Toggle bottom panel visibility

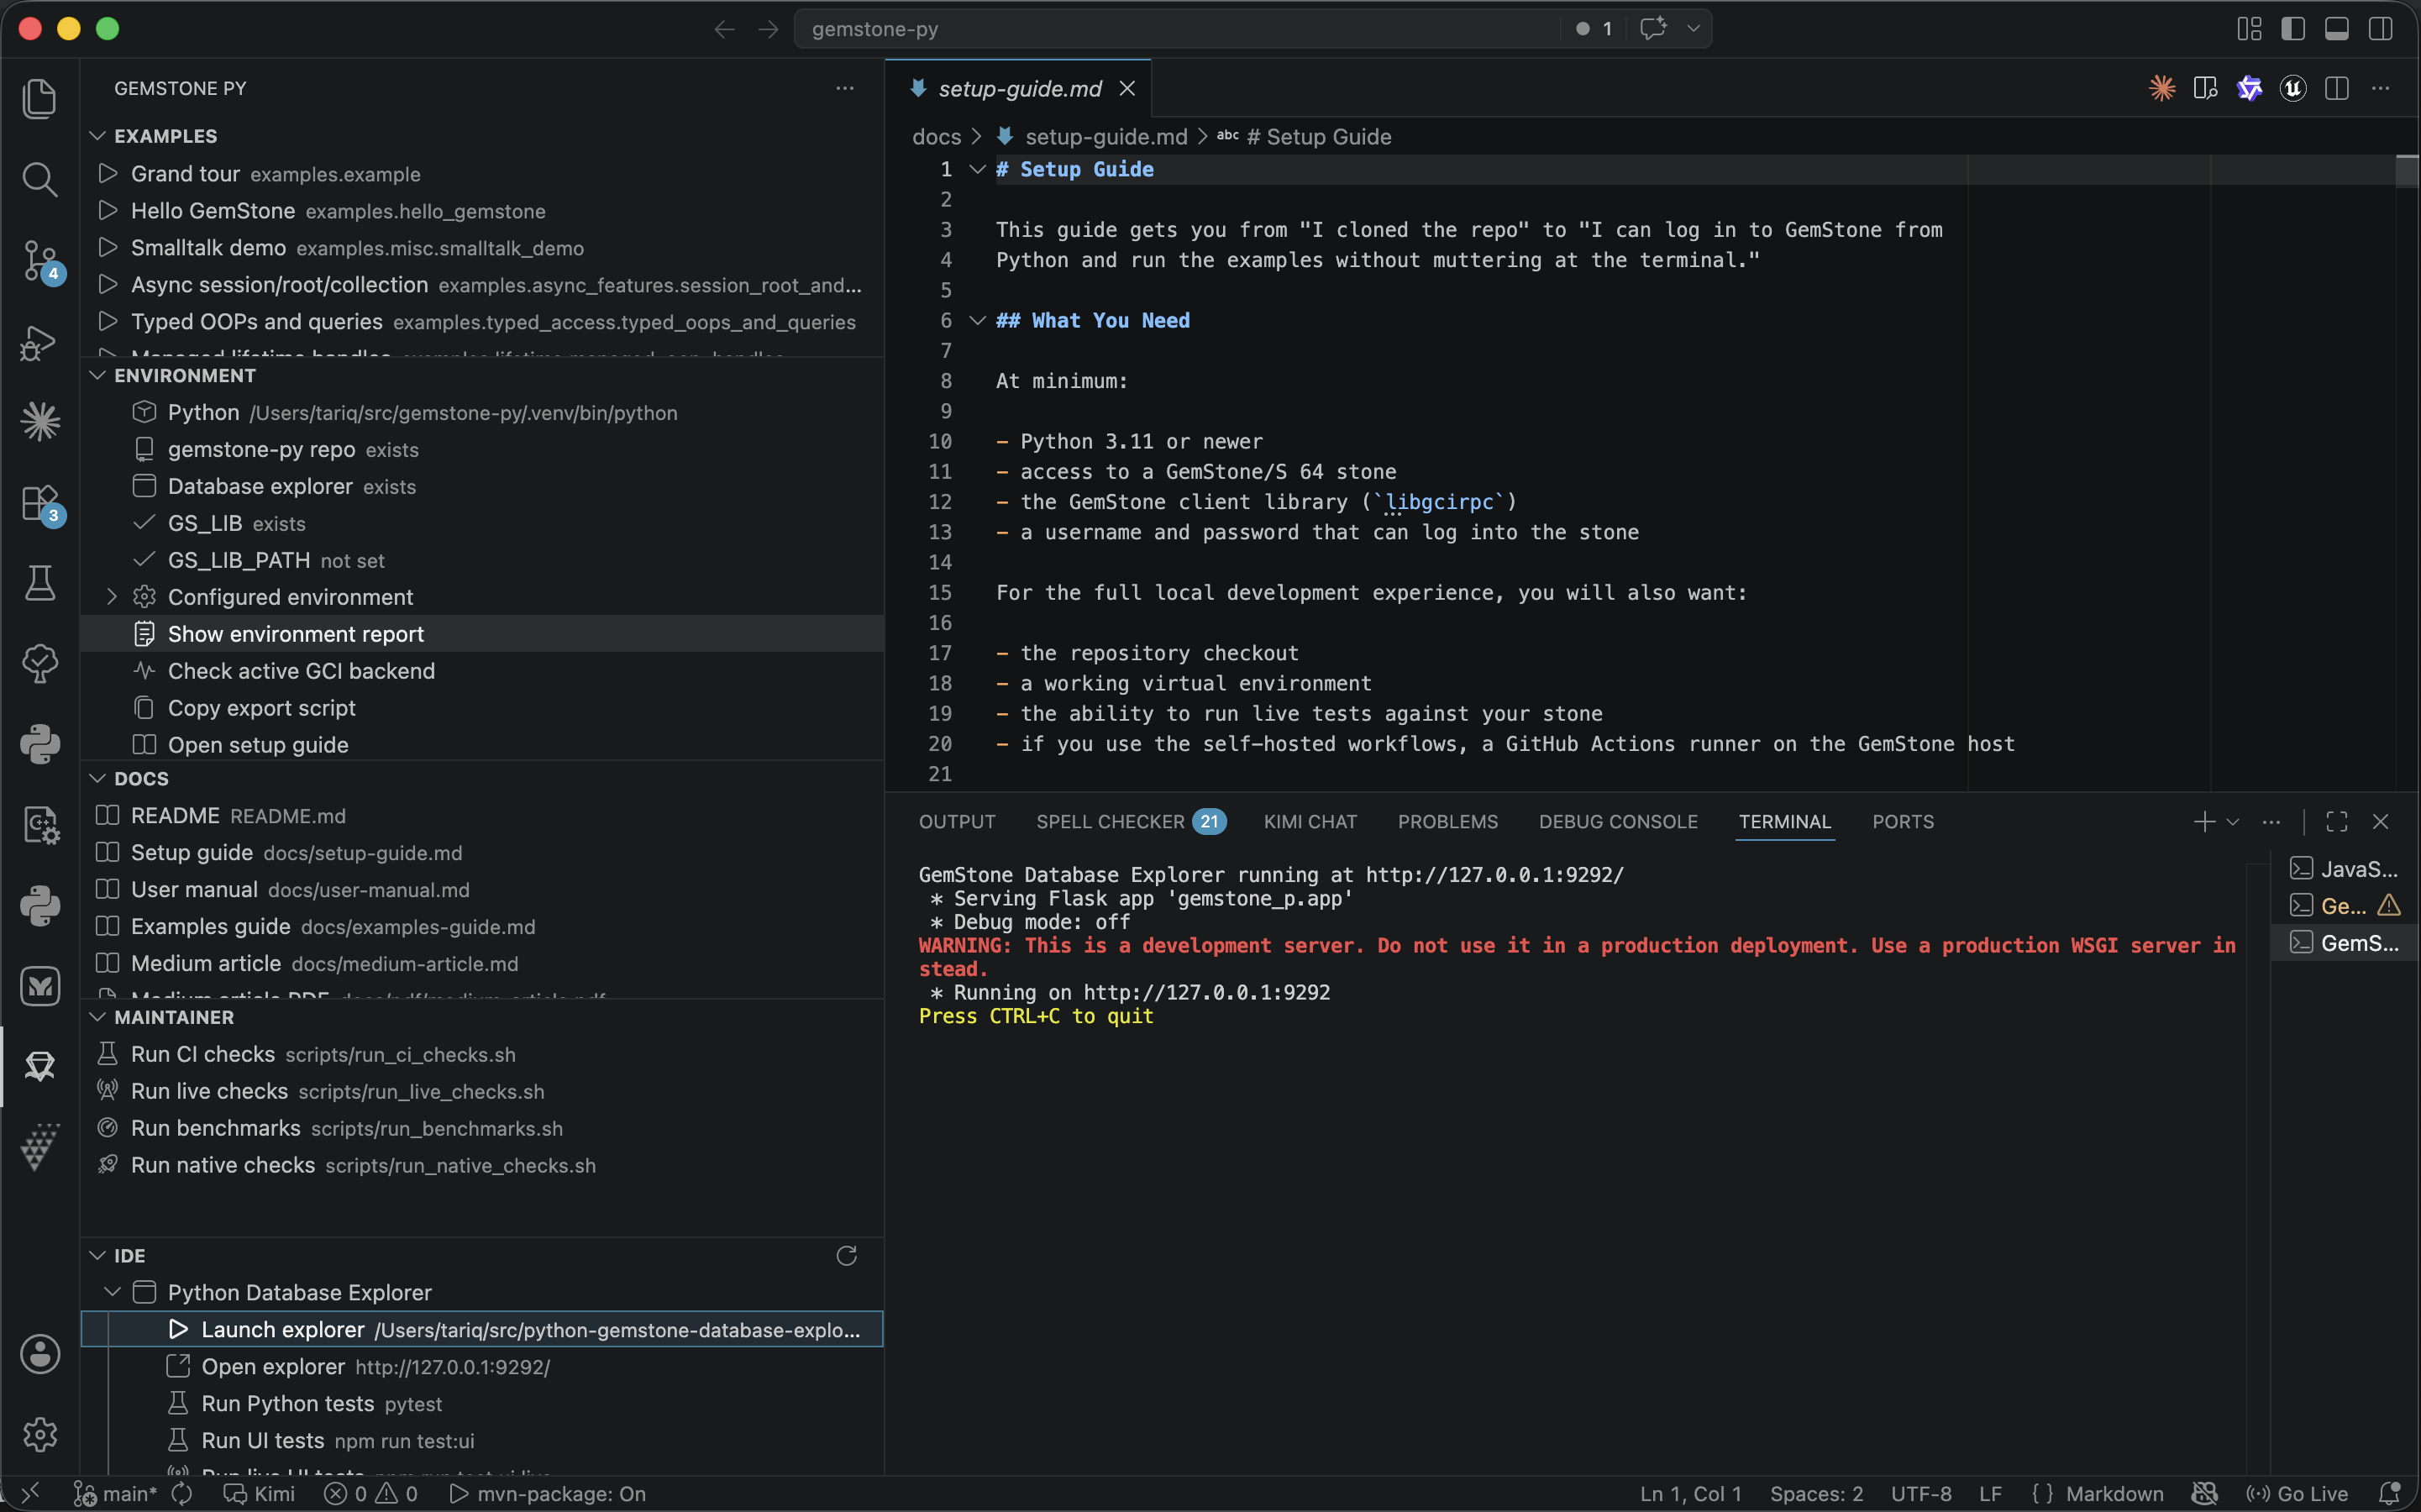coord(2336,29)
